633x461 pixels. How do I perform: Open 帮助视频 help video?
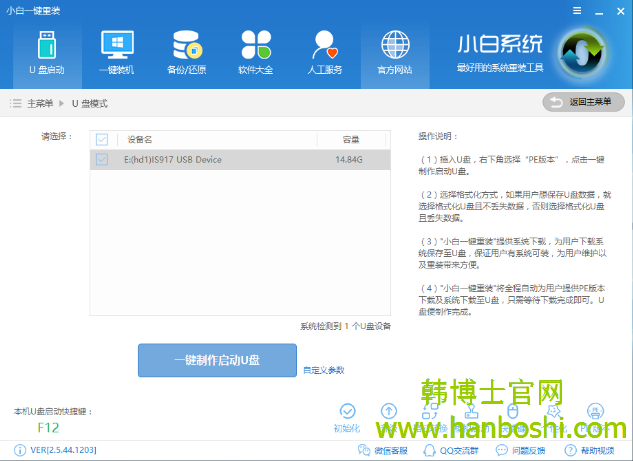click(x=590, y=451)
